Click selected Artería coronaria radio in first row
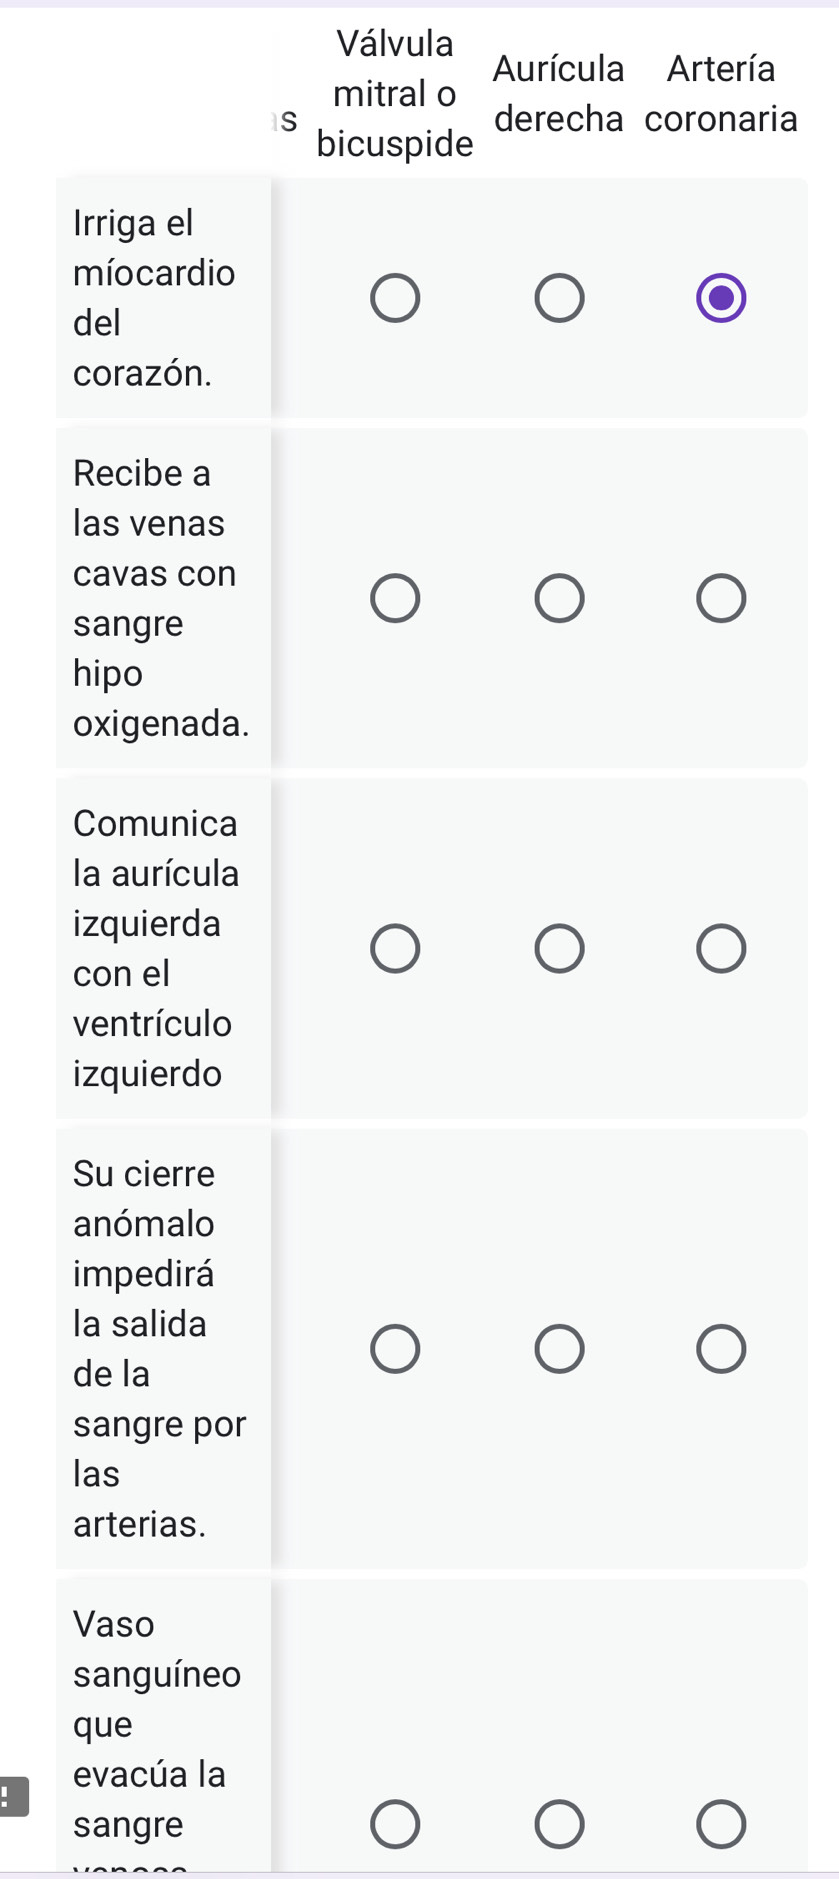Image resolution: width=839 pixels, height=1879 pixels. (721, 298)
